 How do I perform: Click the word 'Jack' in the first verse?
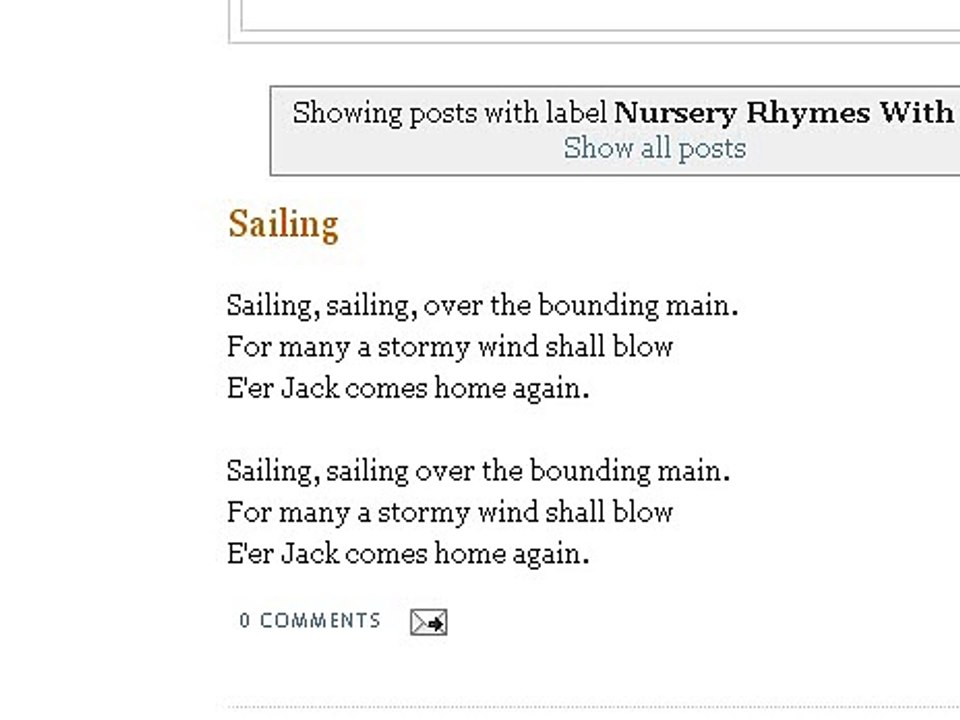[310, 388]
